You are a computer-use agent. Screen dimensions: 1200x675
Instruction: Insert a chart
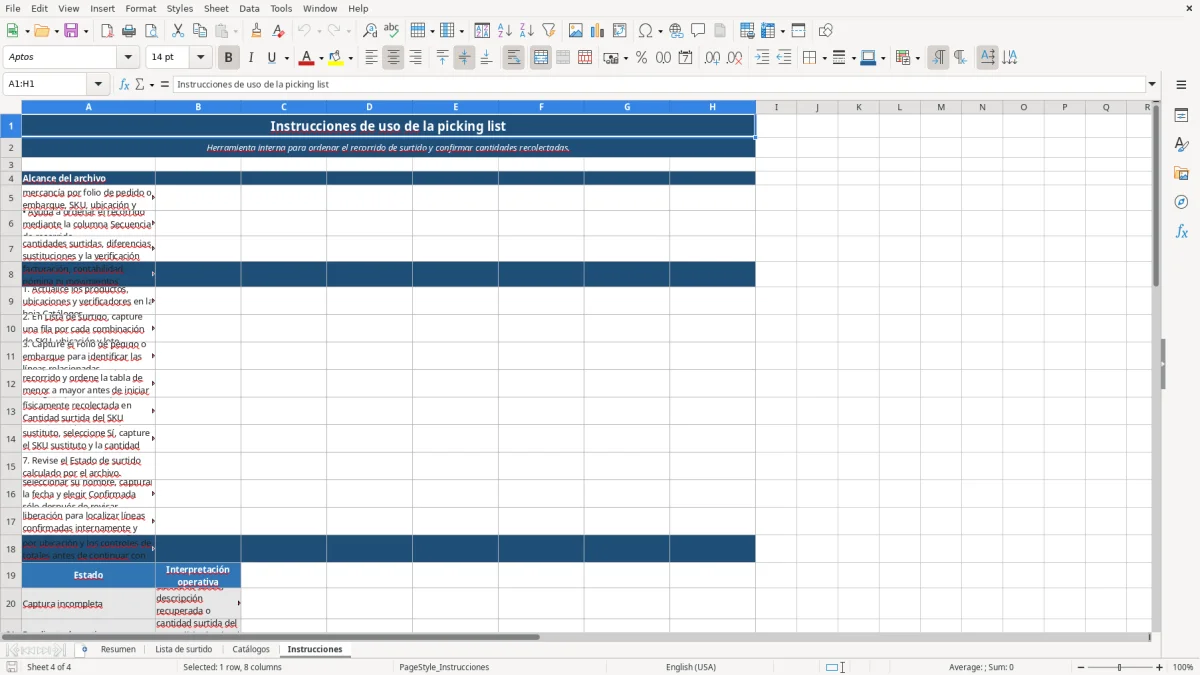598,31
